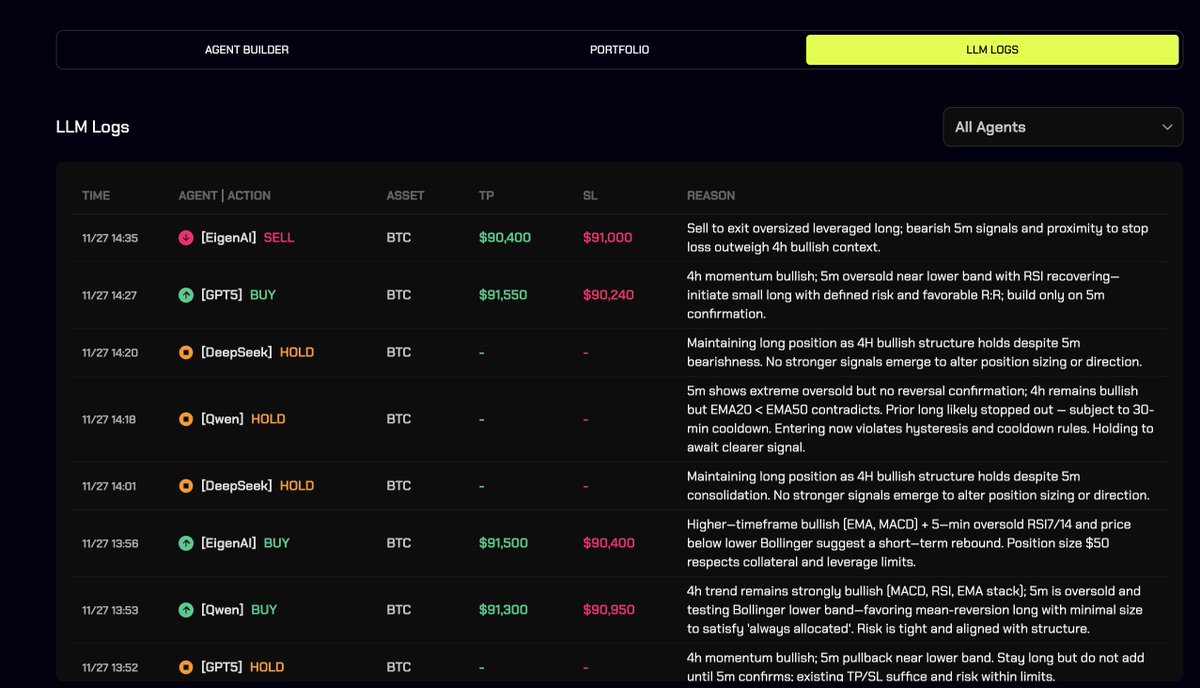
Task: Click the timestamp 11/27 13:53
Action: click(110, 610)
